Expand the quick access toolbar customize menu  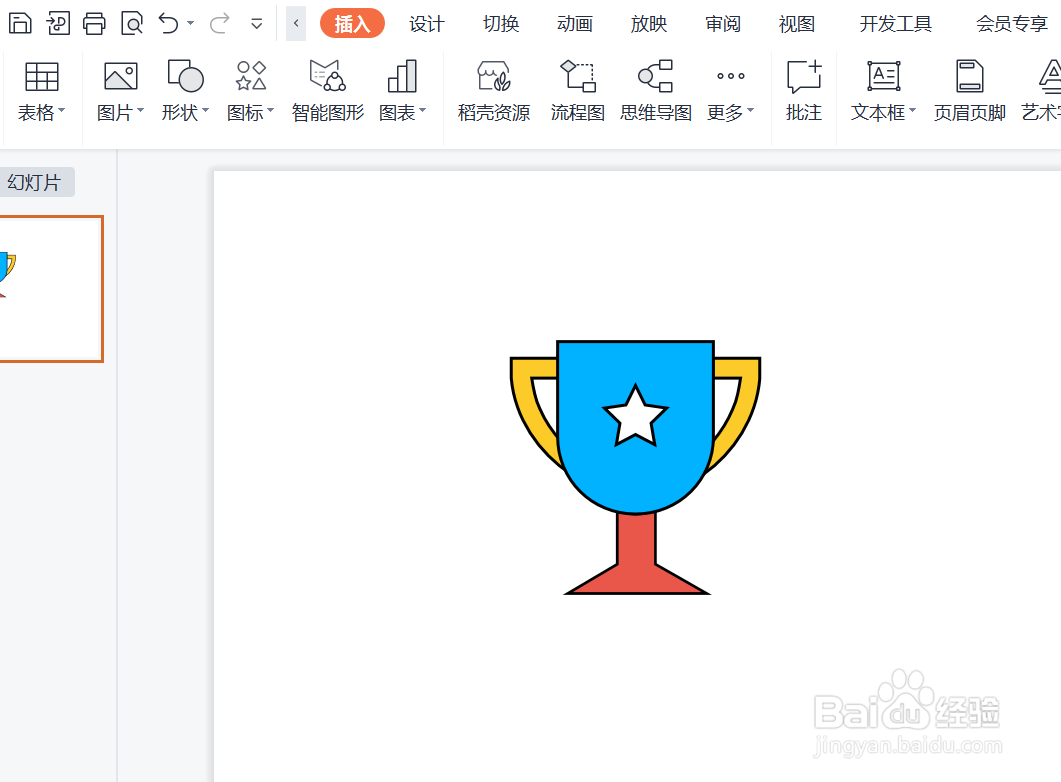click(x=256, y=24)
